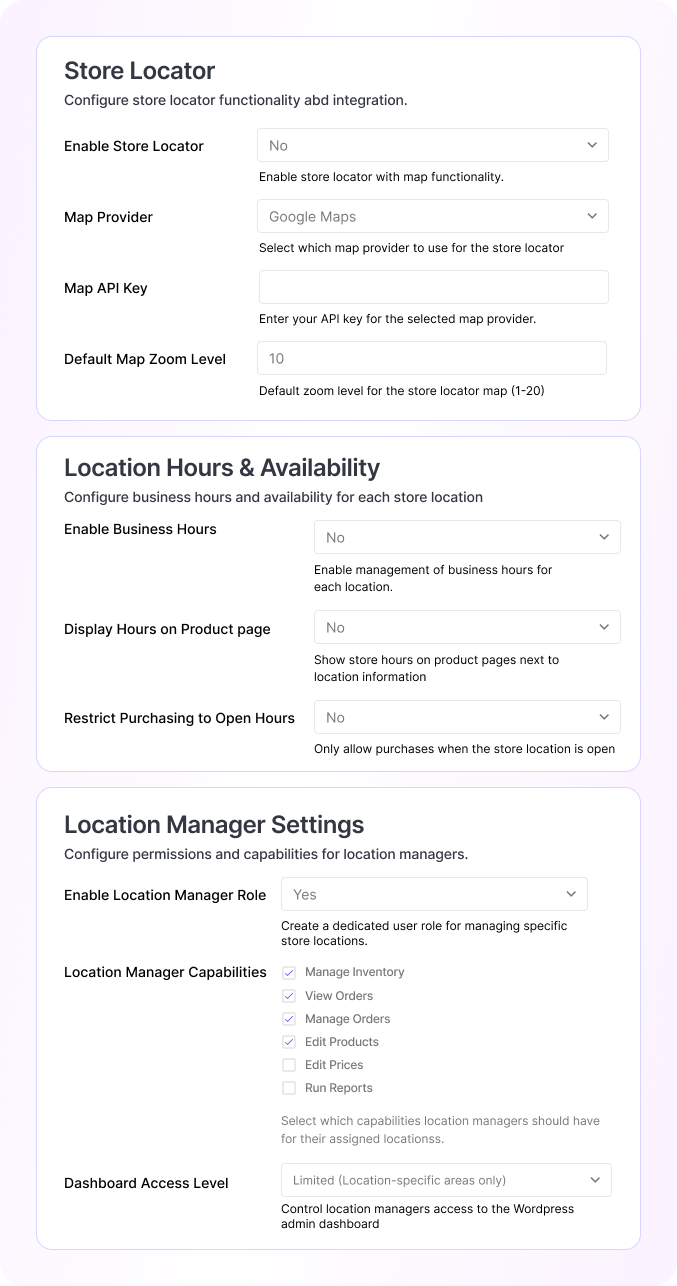Click the Location Manager Capabilities label

pos(165,972)
